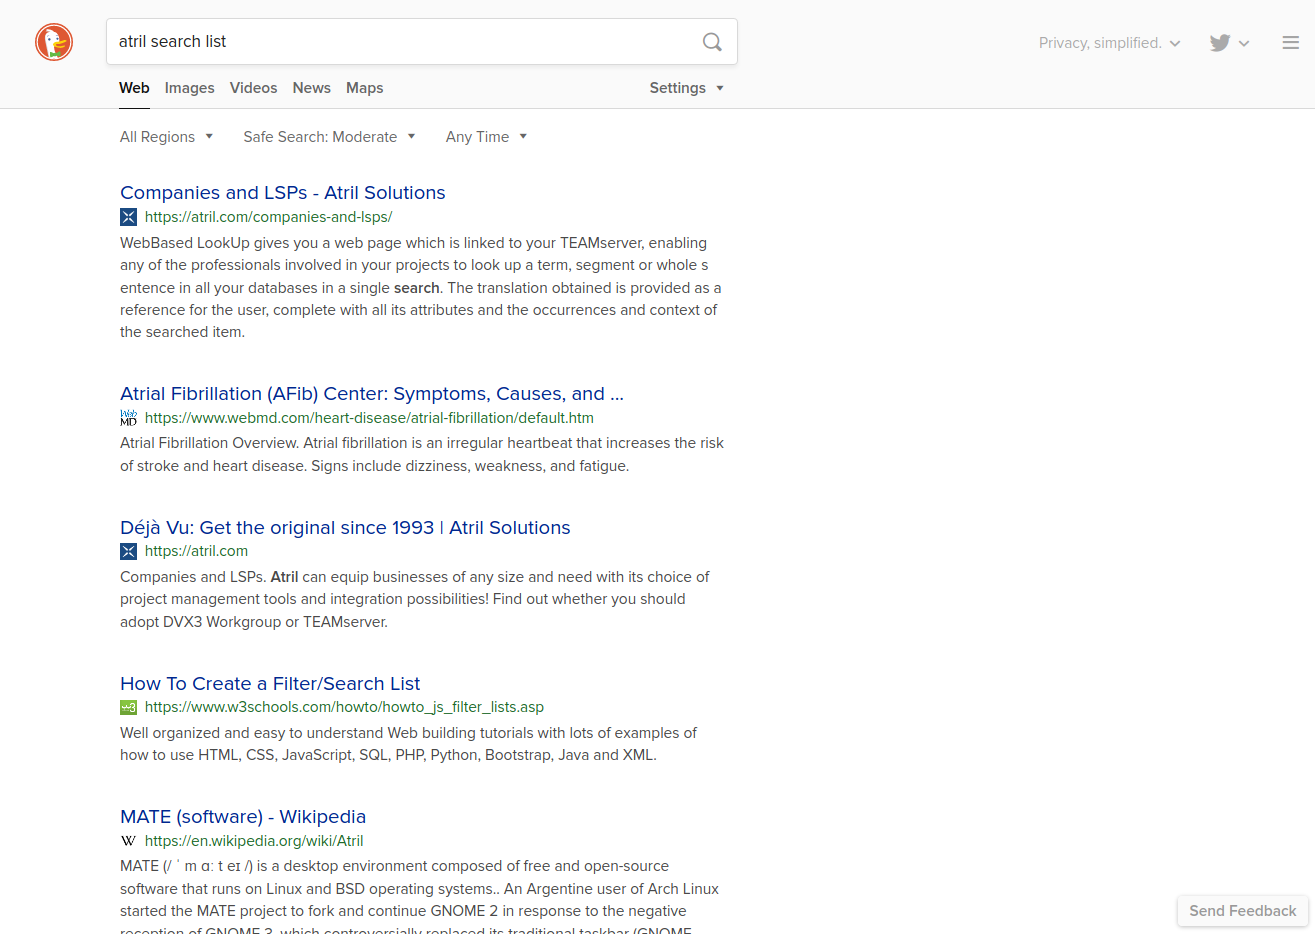Viewport: 1315px width, 934px height.
Task: Click the magnifying glass search icon
Action: click(712, 42)
